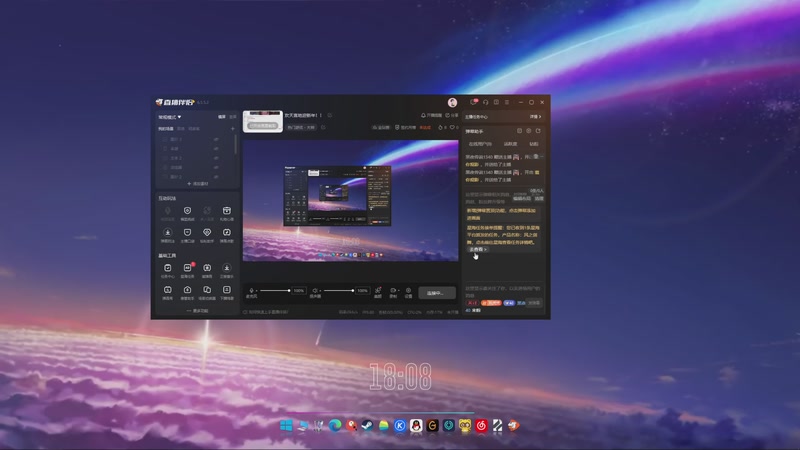Open the hamburger menu in title bar

(x=507, y=102)
